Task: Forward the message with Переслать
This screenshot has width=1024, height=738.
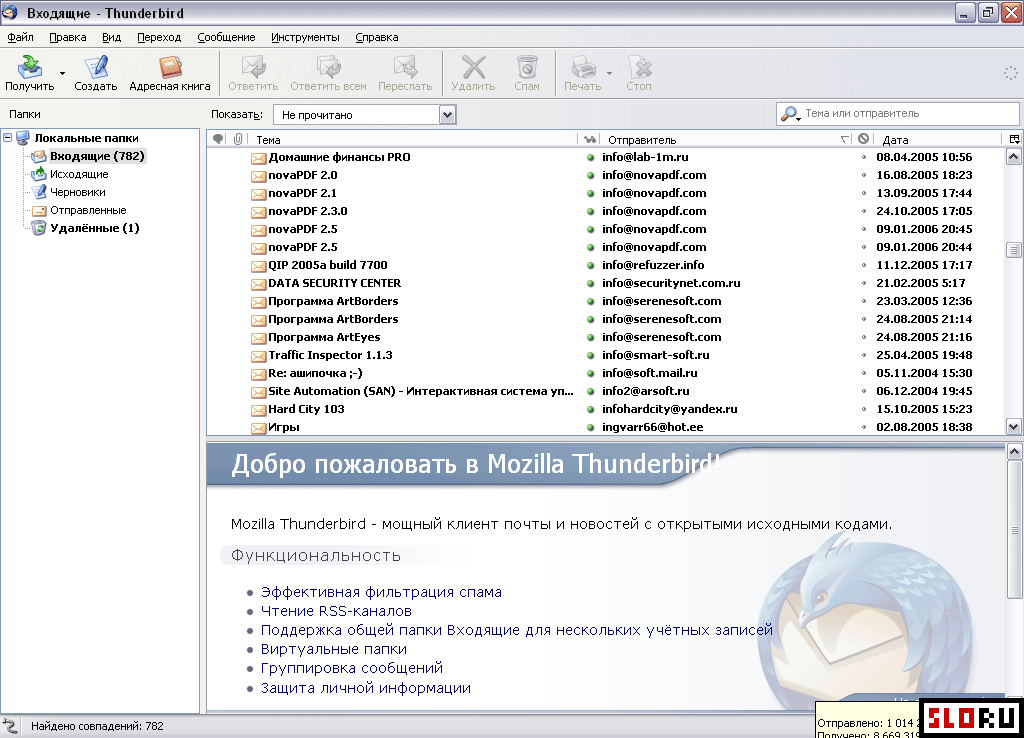Action: pos(405,73)
